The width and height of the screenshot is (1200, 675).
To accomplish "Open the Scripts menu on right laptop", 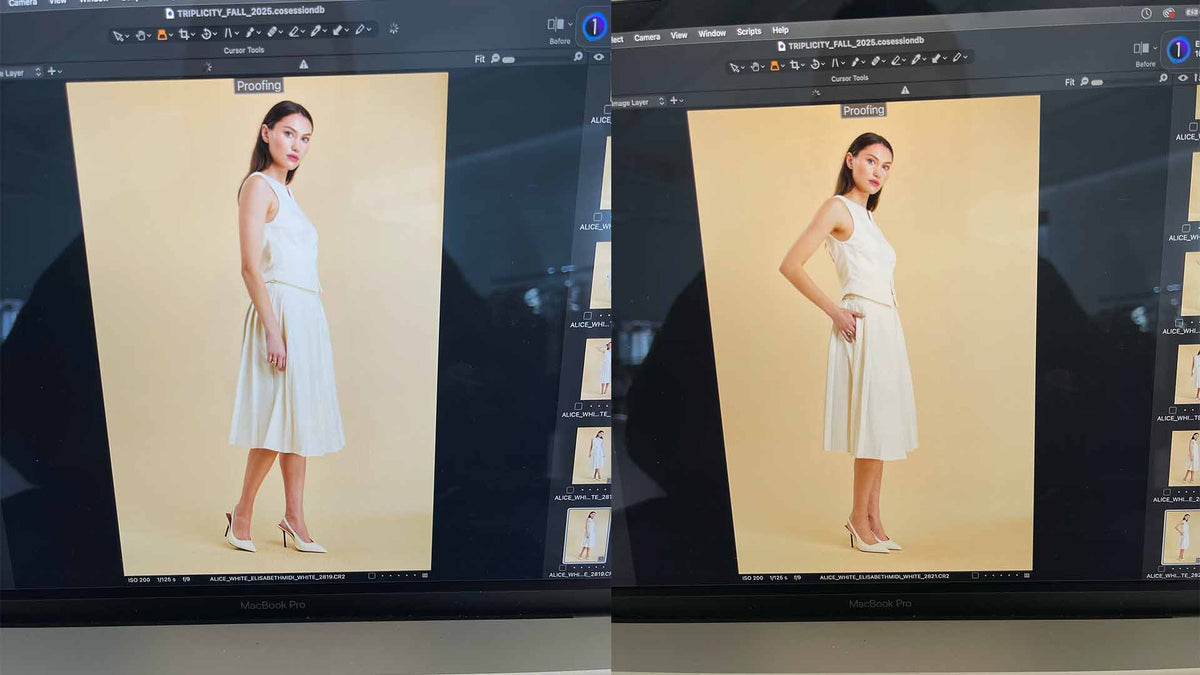I will 749,32.
